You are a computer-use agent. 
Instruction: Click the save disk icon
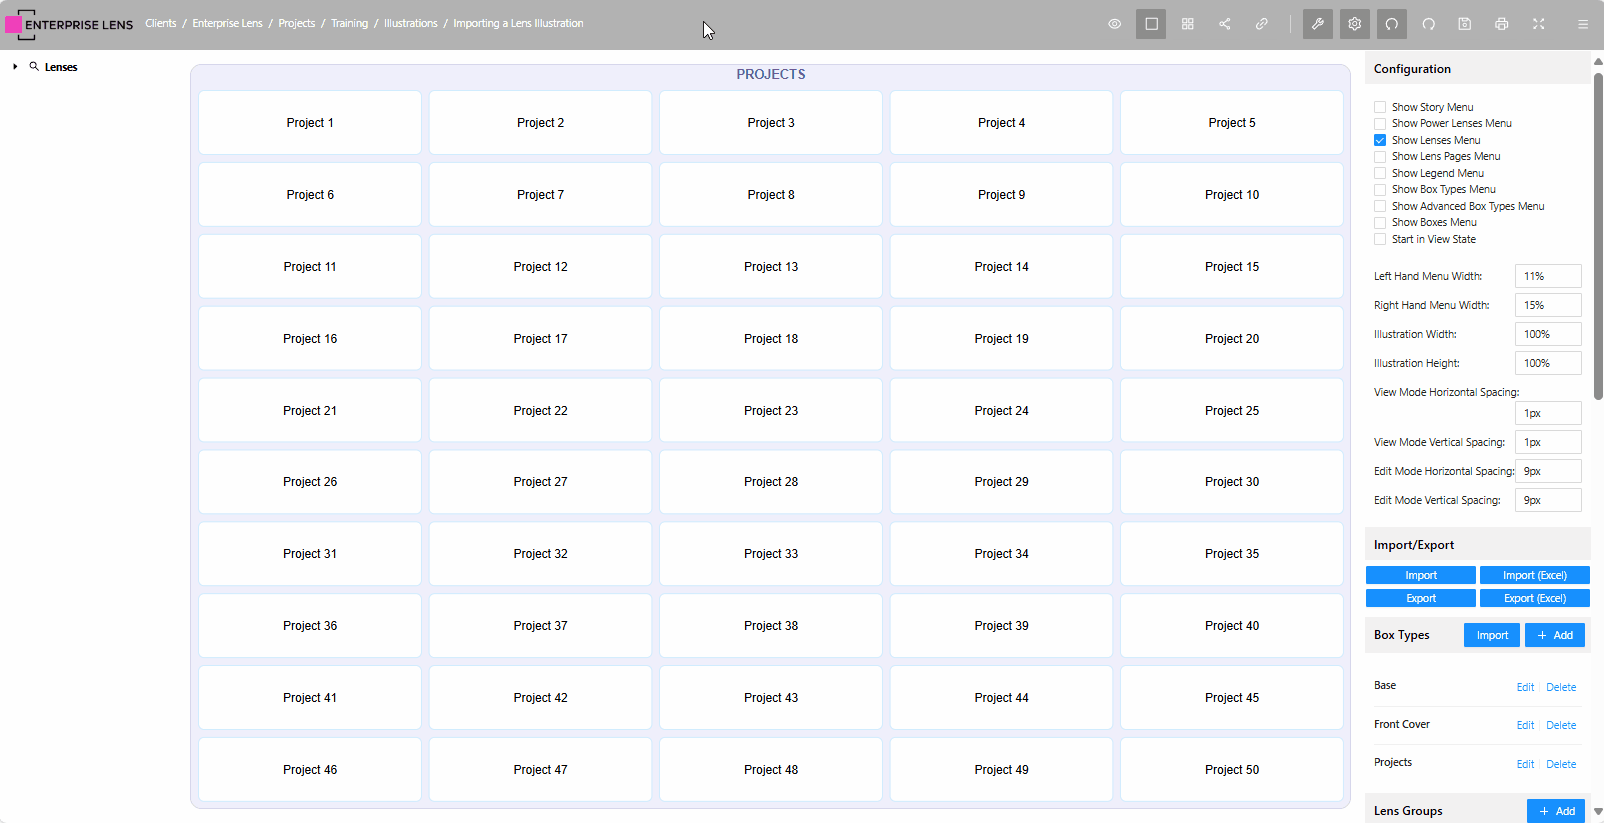pyautogui.click(x=1465, y=24)
